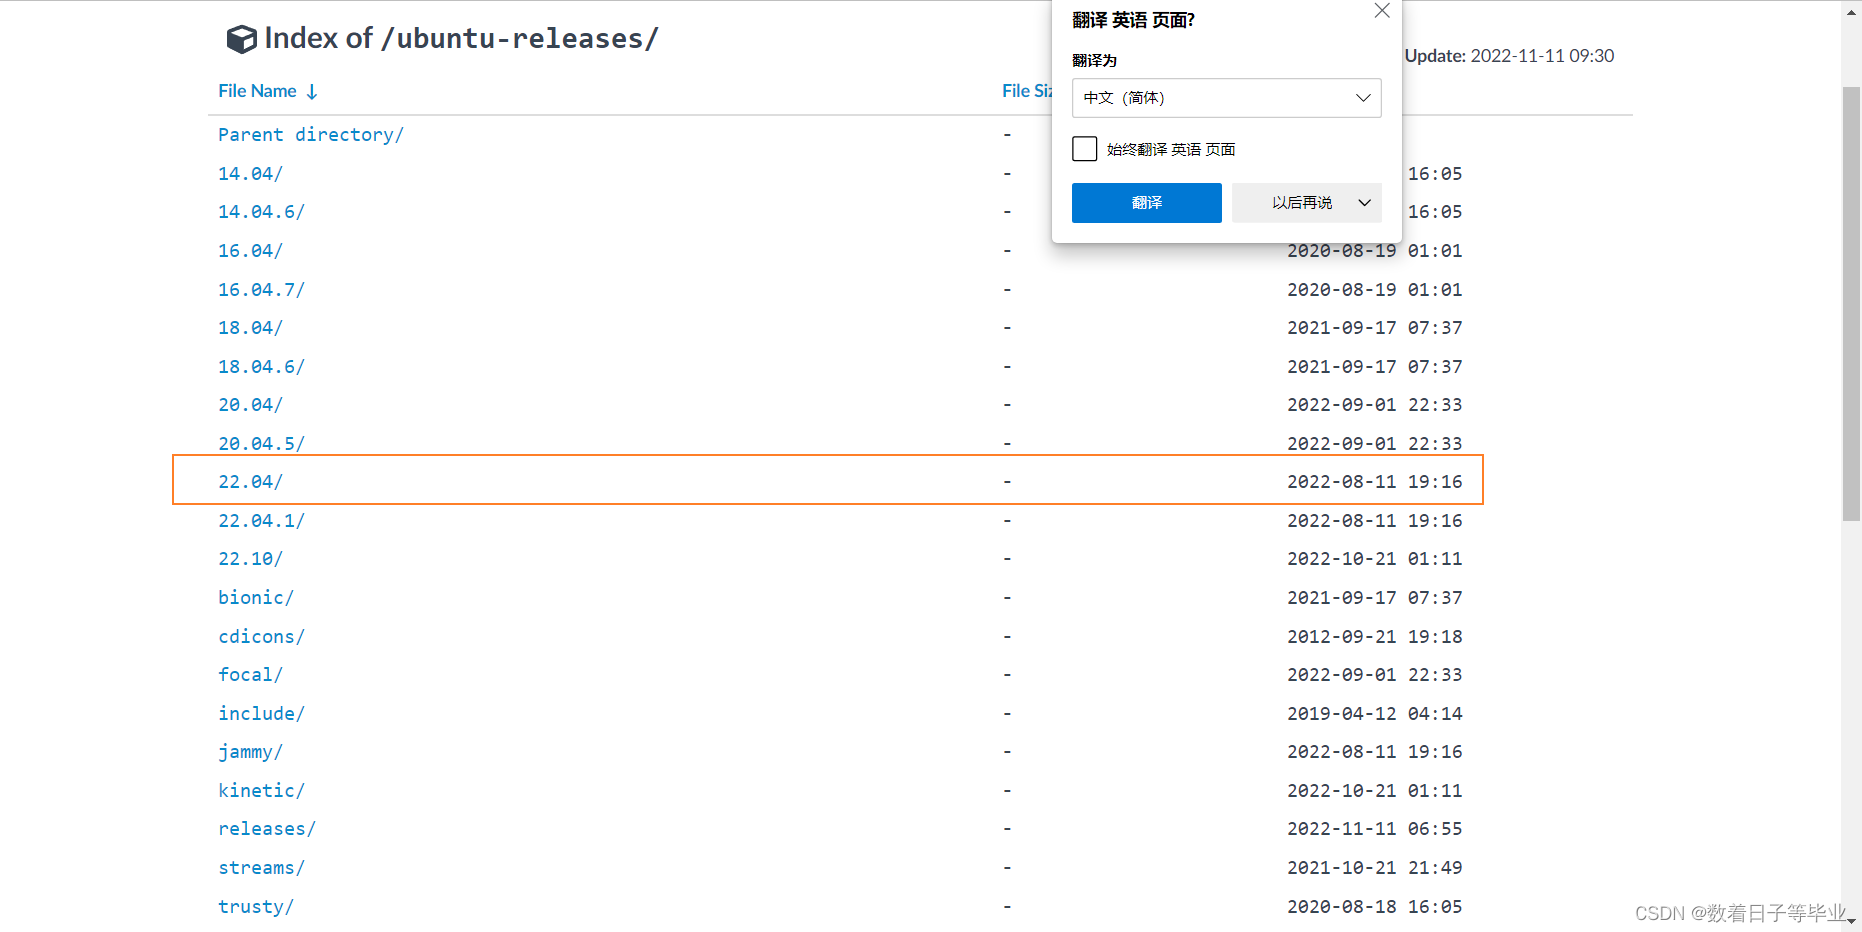Image resolution: width=1862 pixels, height=932 pixels.
Task: Open the cdicons/ folder link
Action: (x=261, y=637)
